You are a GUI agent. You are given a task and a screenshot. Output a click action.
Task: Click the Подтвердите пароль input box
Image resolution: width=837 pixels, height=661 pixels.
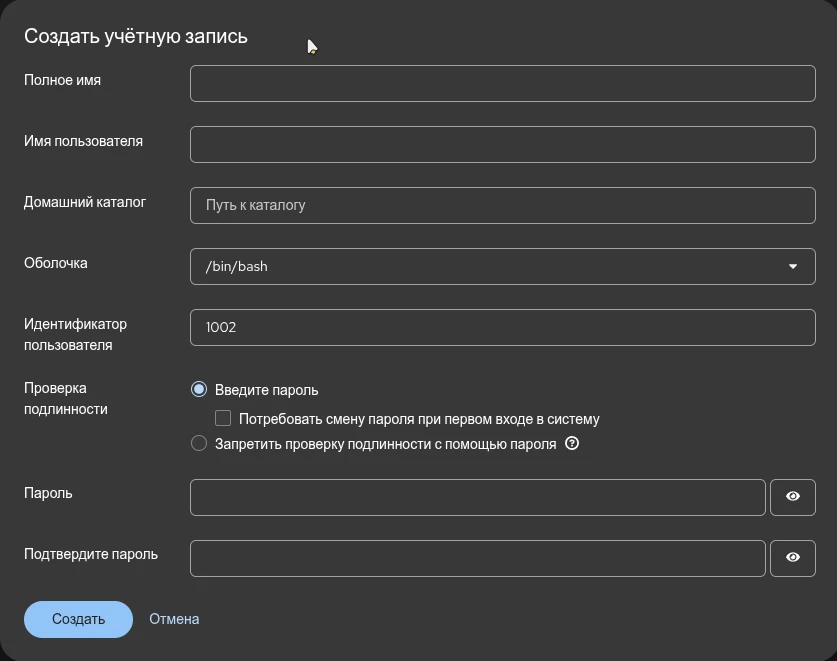click(477, 558)
